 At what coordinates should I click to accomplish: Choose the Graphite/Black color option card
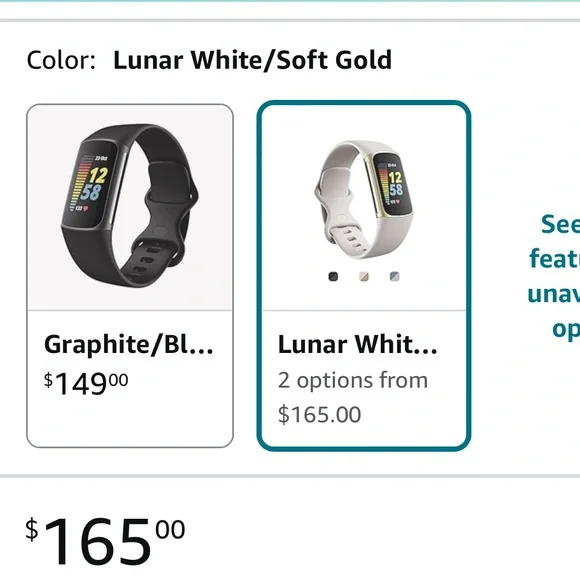coord(130,276)
